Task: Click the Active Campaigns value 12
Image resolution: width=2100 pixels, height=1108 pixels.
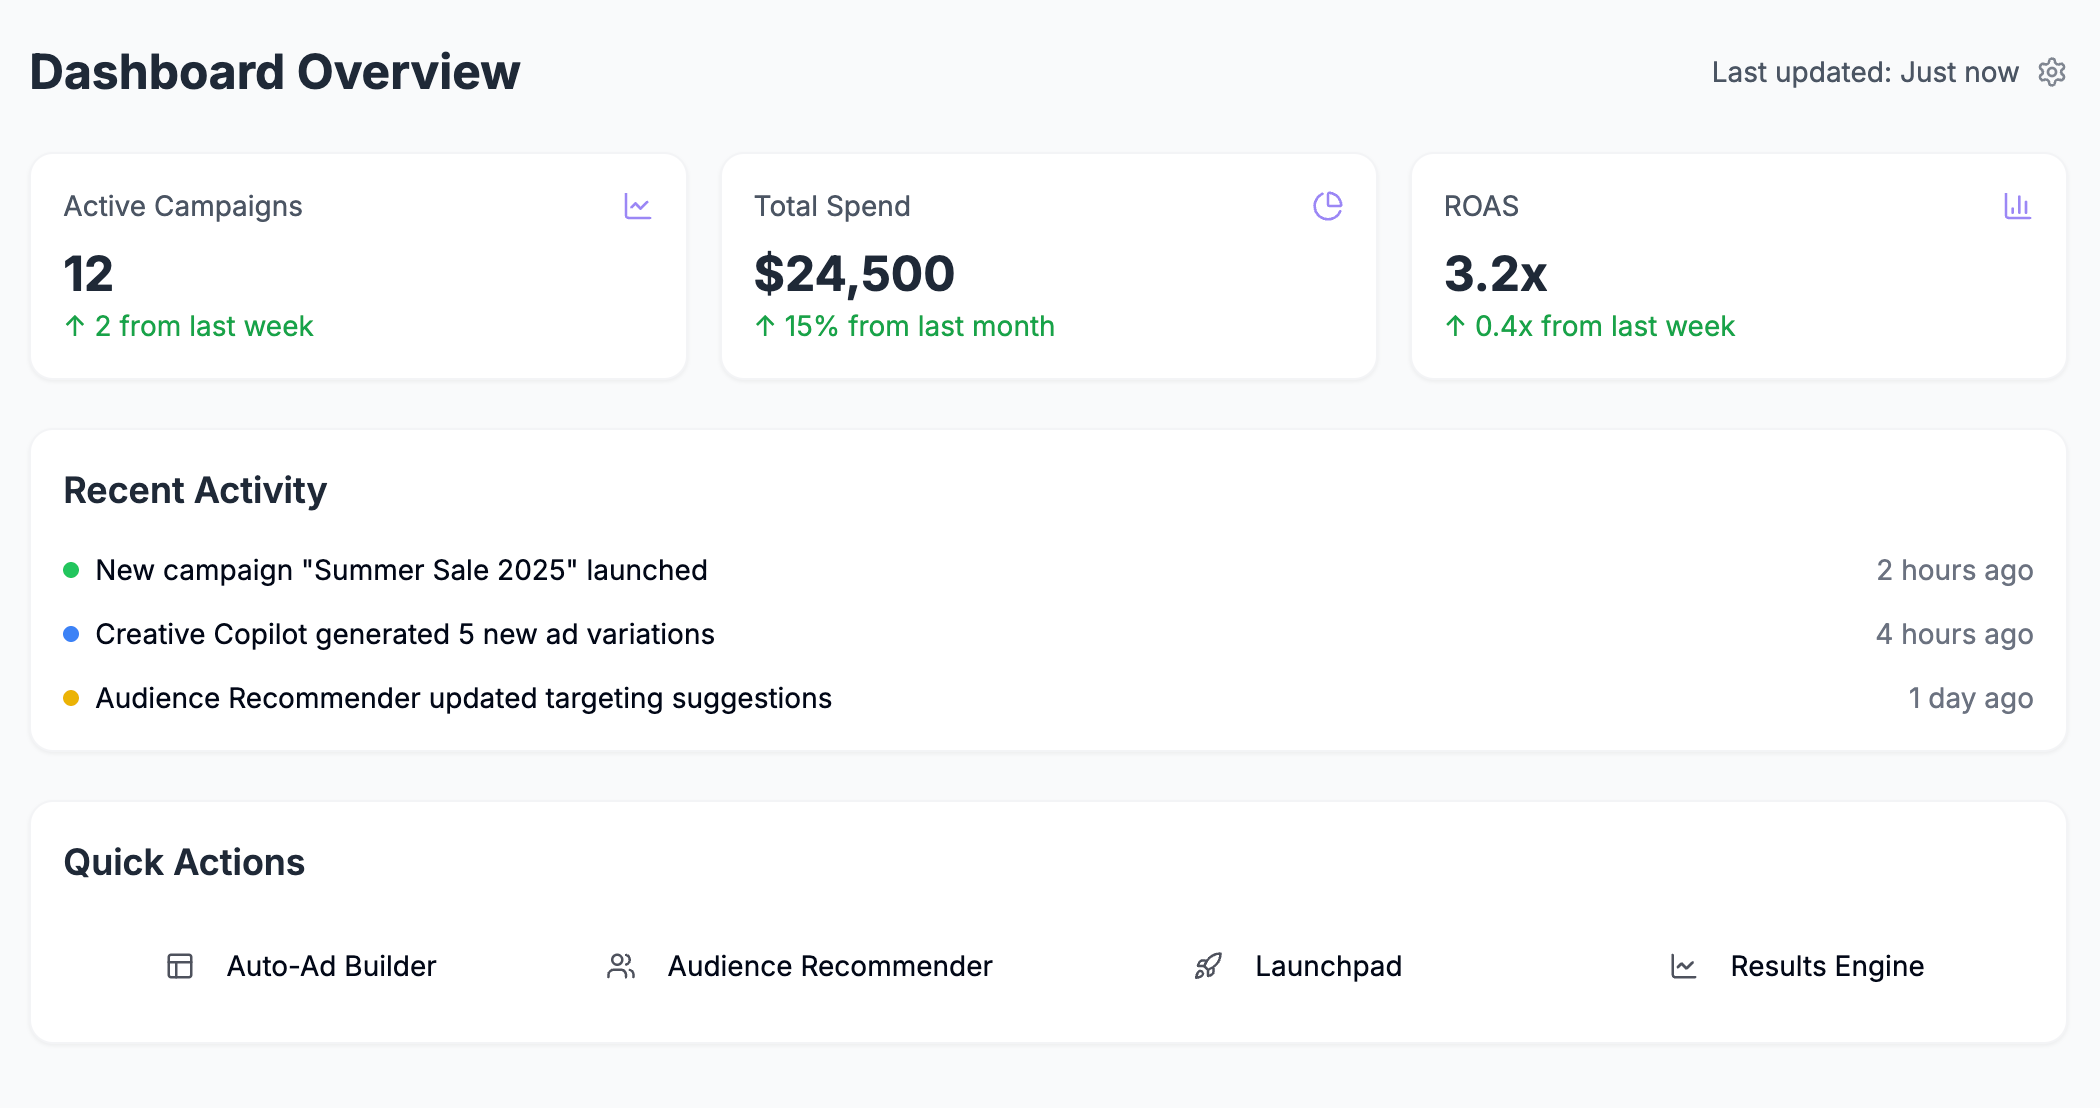Action: (x=88, y=274)
